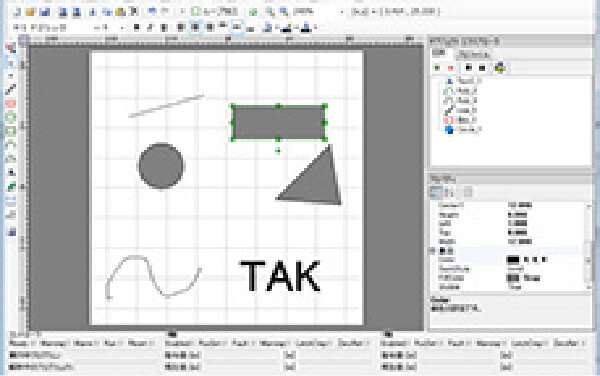
Task: Click the open folder icon in top toolbar
Action: pos(31,12)
